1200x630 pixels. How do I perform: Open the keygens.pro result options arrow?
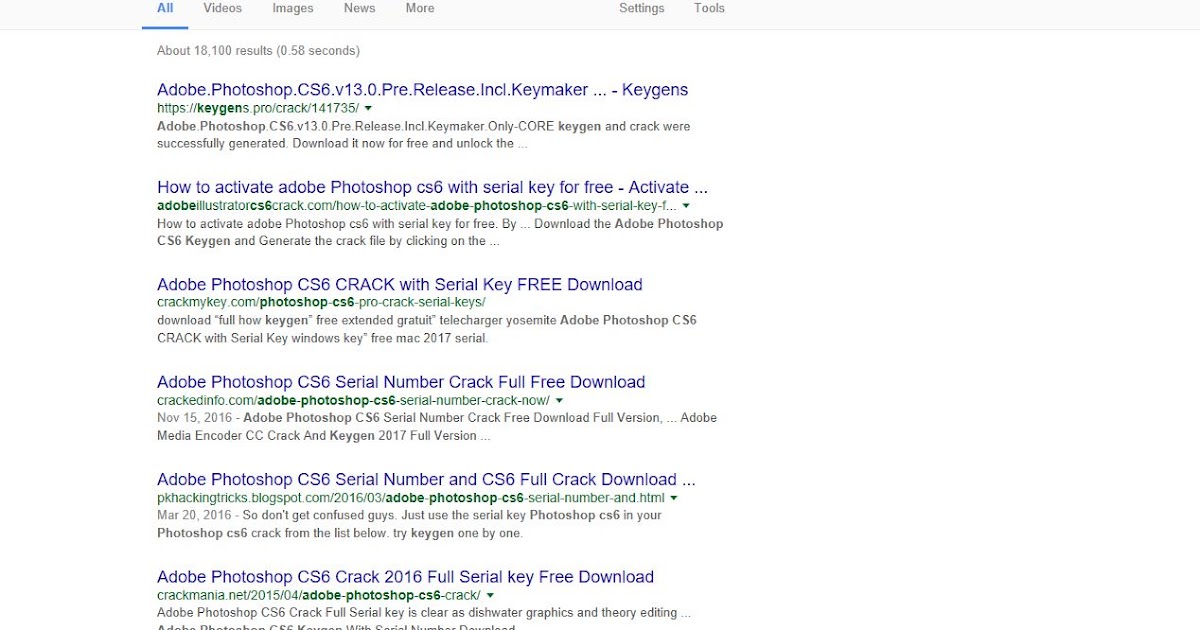pos(370,108)
